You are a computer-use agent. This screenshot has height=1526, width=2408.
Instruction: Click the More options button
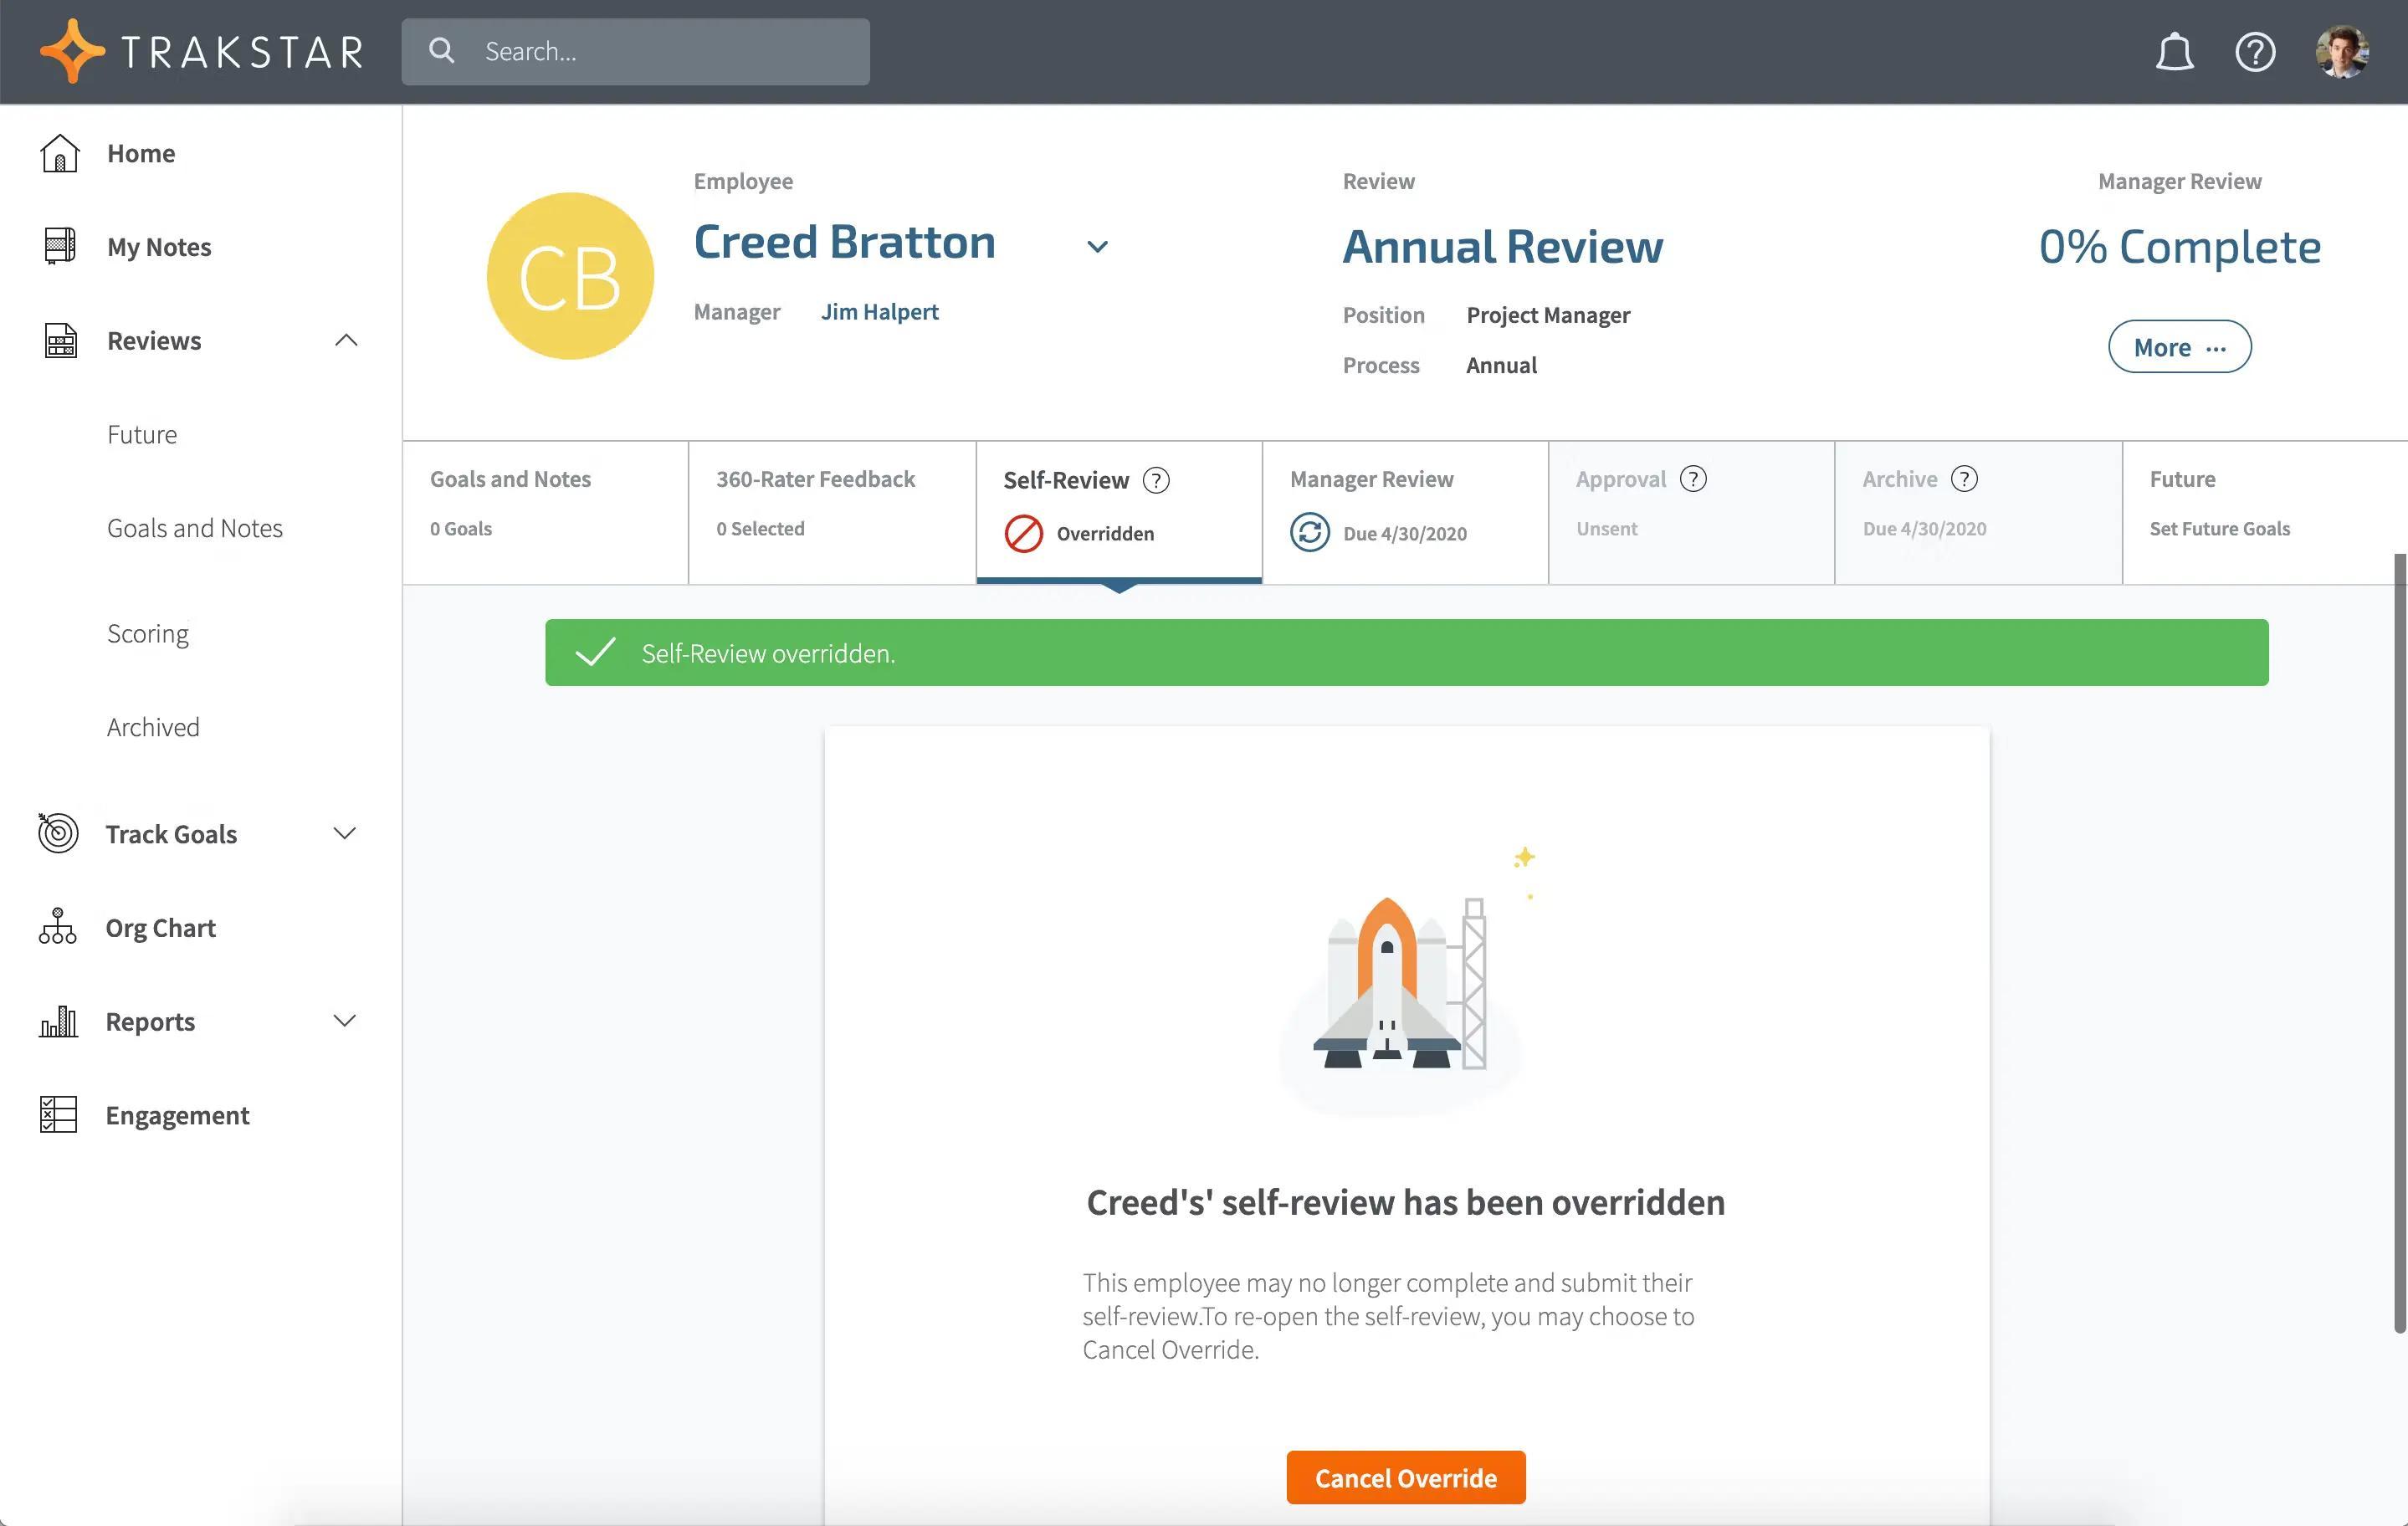click(x=2180, y=346)
